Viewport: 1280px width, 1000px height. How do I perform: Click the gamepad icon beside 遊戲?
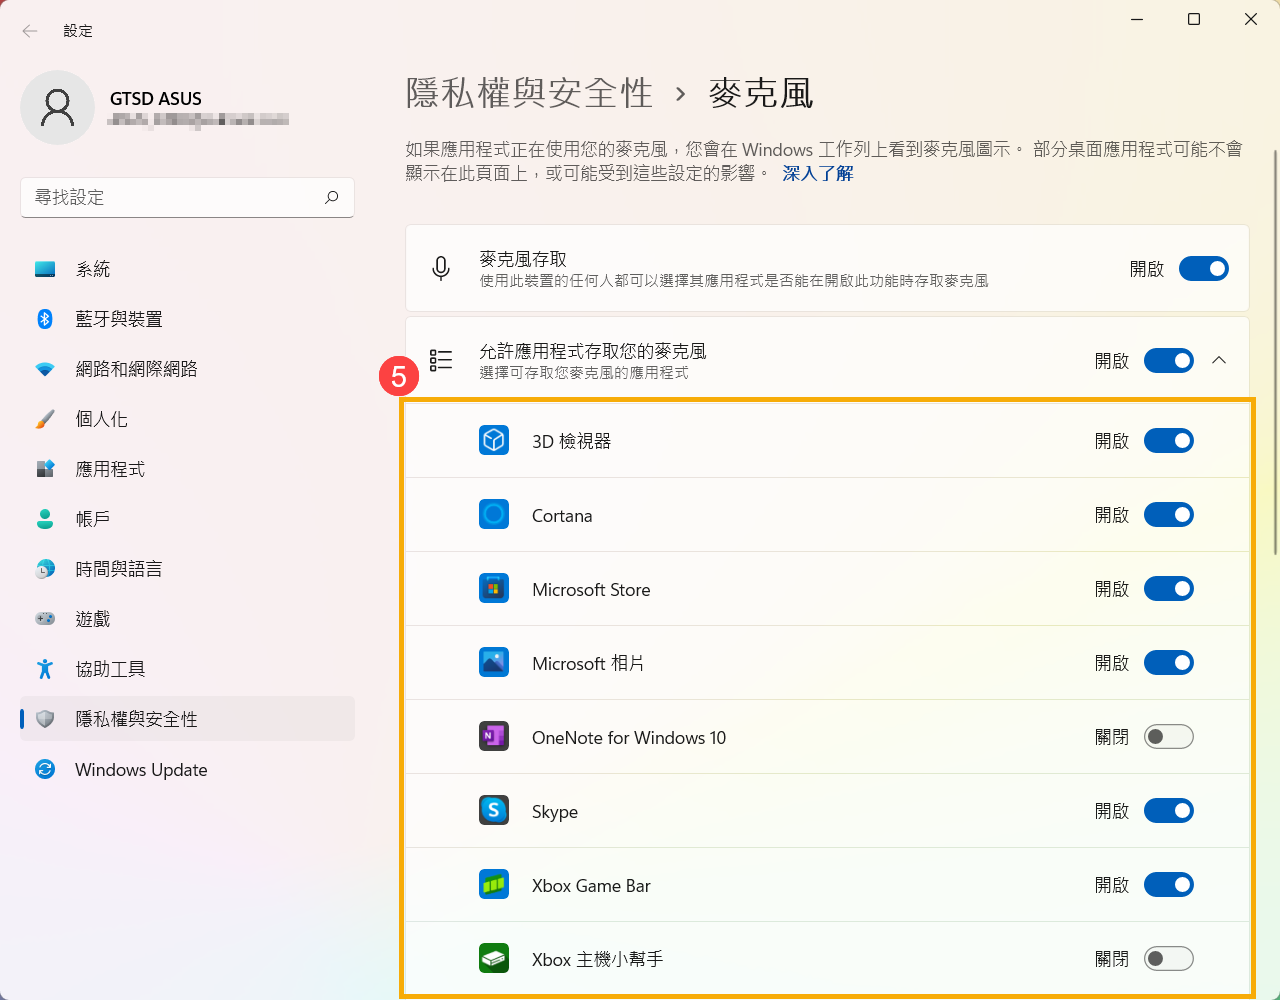point(45,619)
